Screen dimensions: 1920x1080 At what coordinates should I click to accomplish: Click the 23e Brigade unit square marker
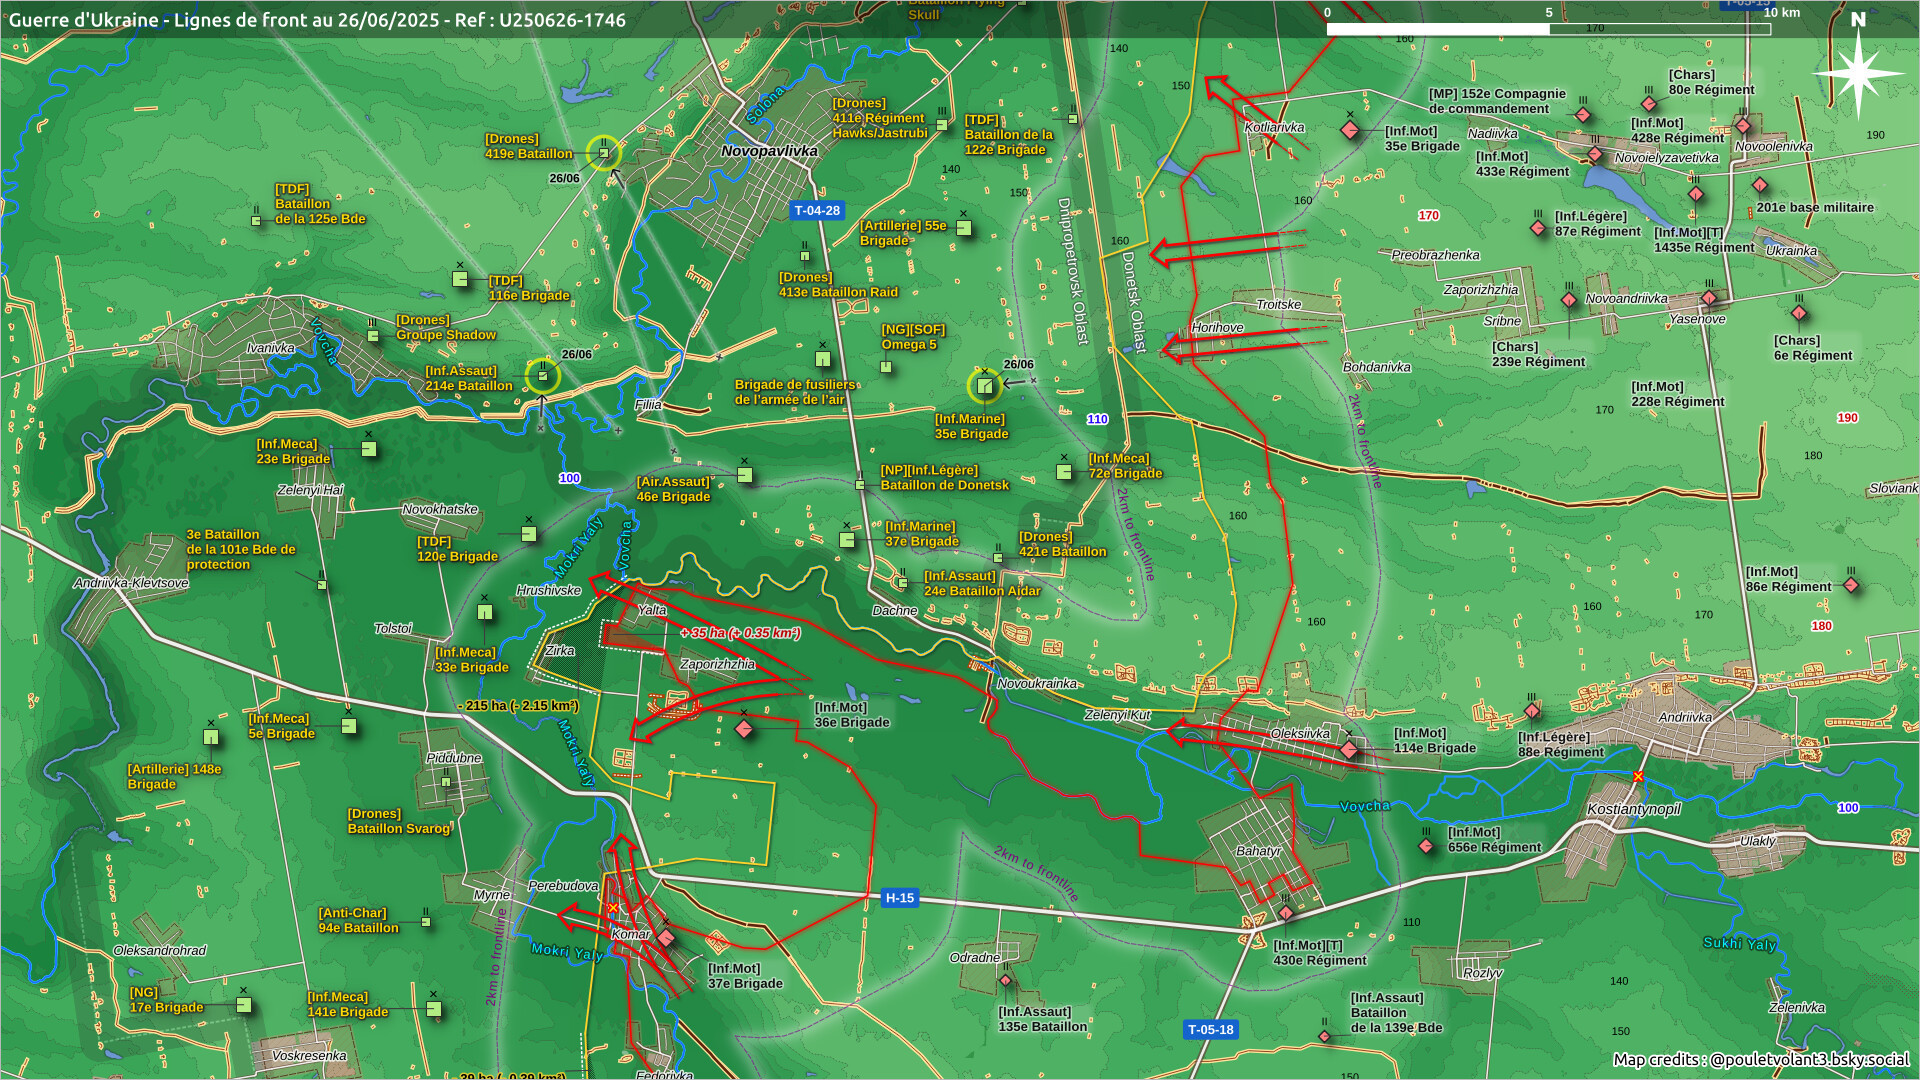point(368,449)
